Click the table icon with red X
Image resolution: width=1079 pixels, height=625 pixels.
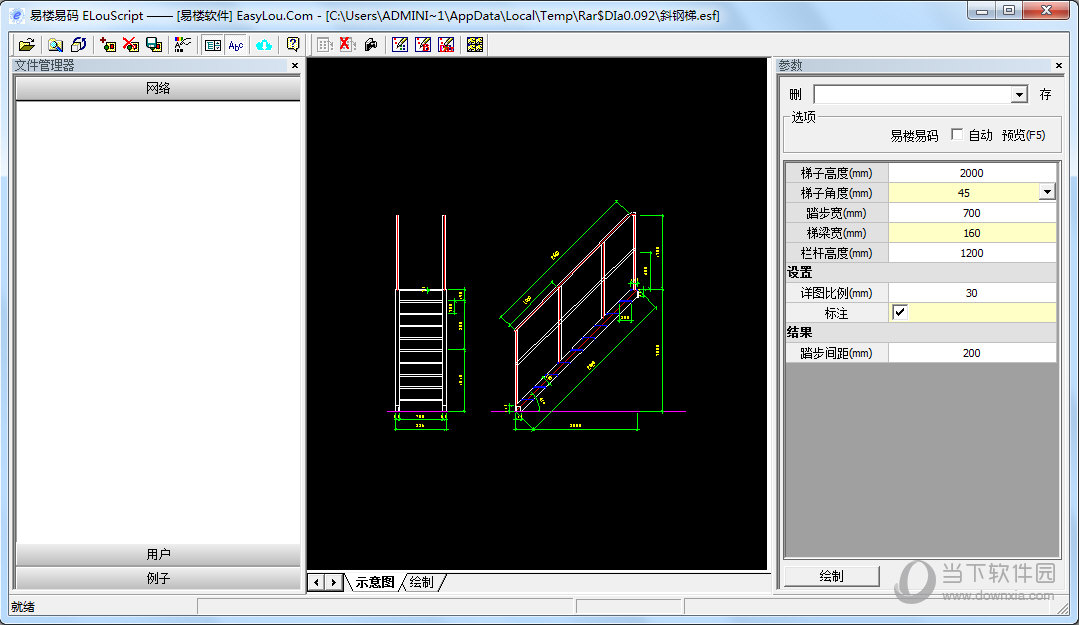348,45
